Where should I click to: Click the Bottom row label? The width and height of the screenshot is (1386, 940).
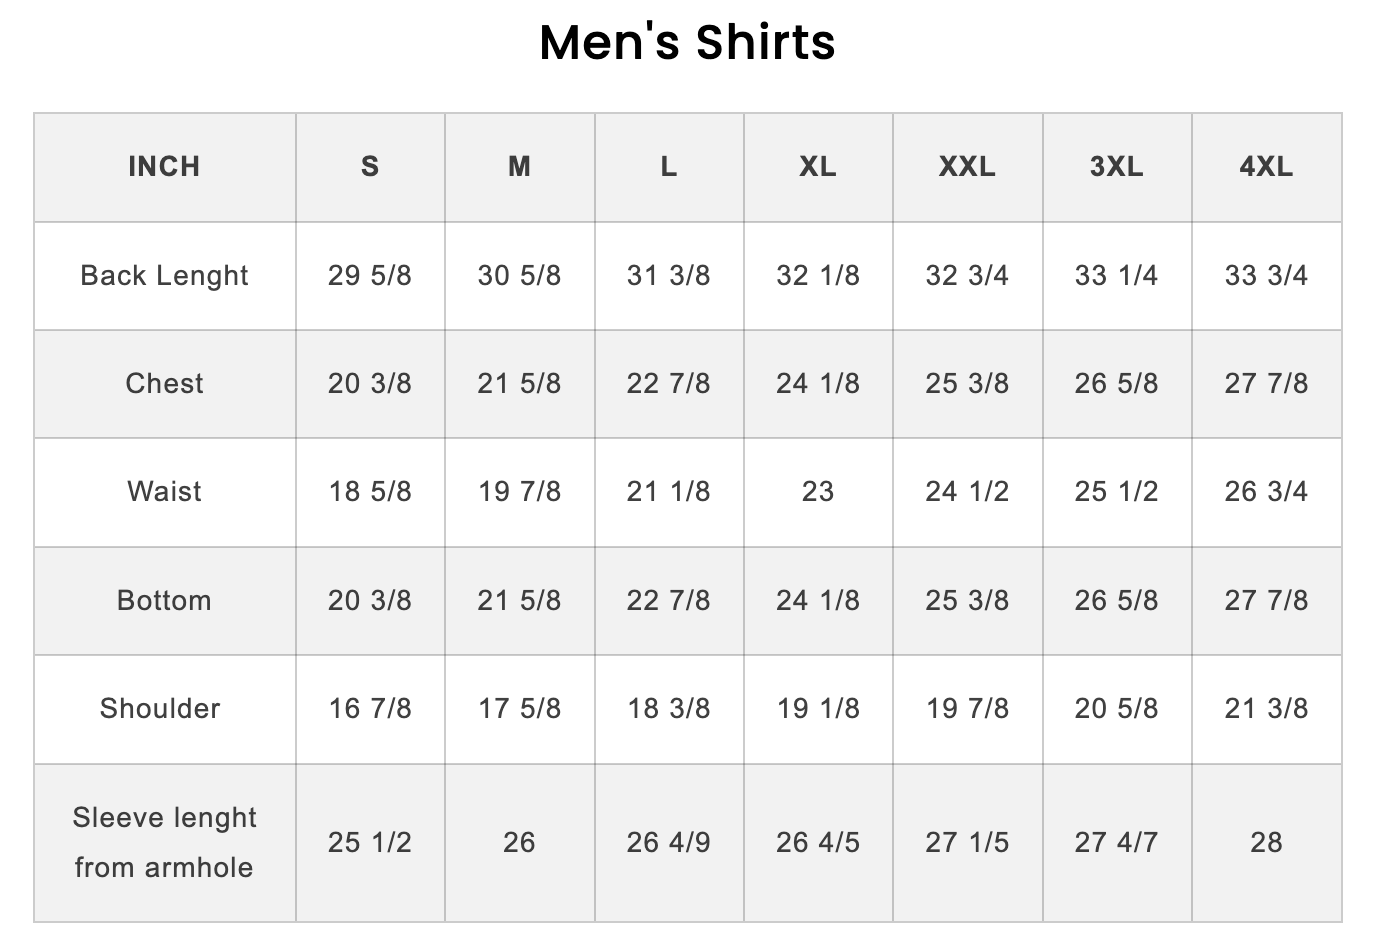tap(164, 600)
